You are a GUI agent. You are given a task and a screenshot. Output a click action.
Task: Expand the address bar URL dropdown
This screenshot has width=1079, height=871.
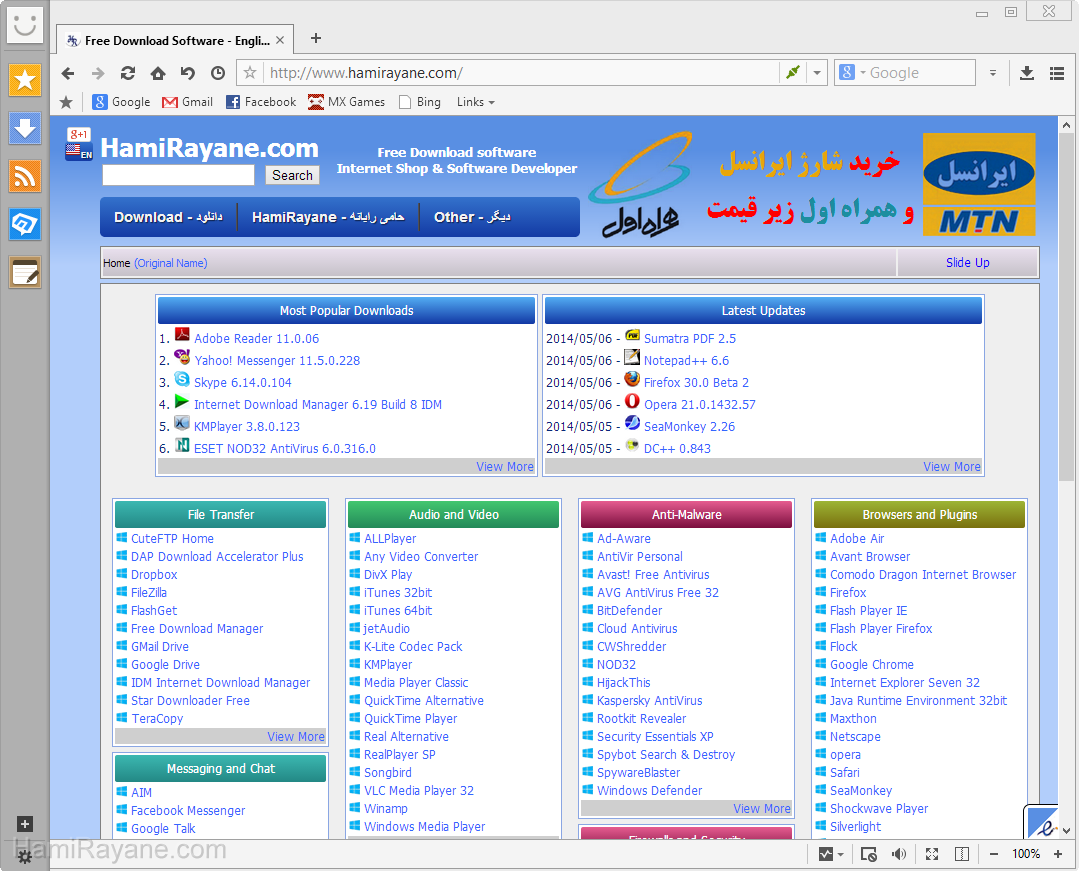[817, 73]
